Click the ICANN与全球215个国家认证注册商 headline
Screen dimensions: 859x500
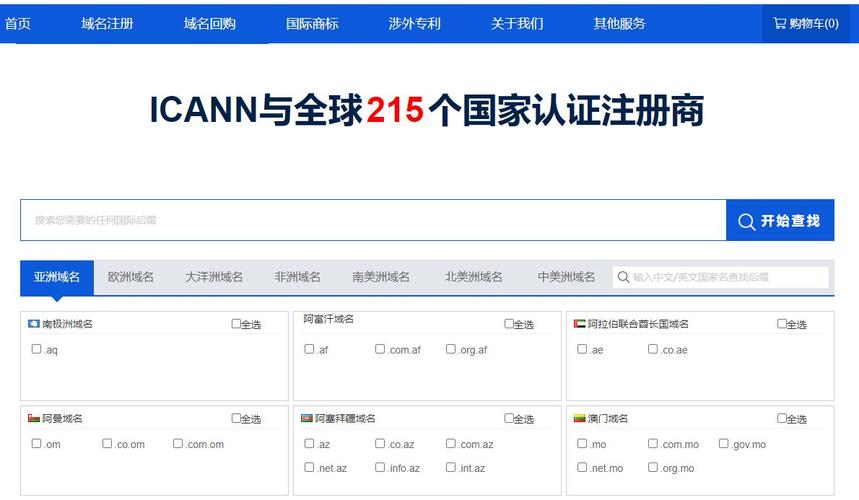[x=427, y=110]
